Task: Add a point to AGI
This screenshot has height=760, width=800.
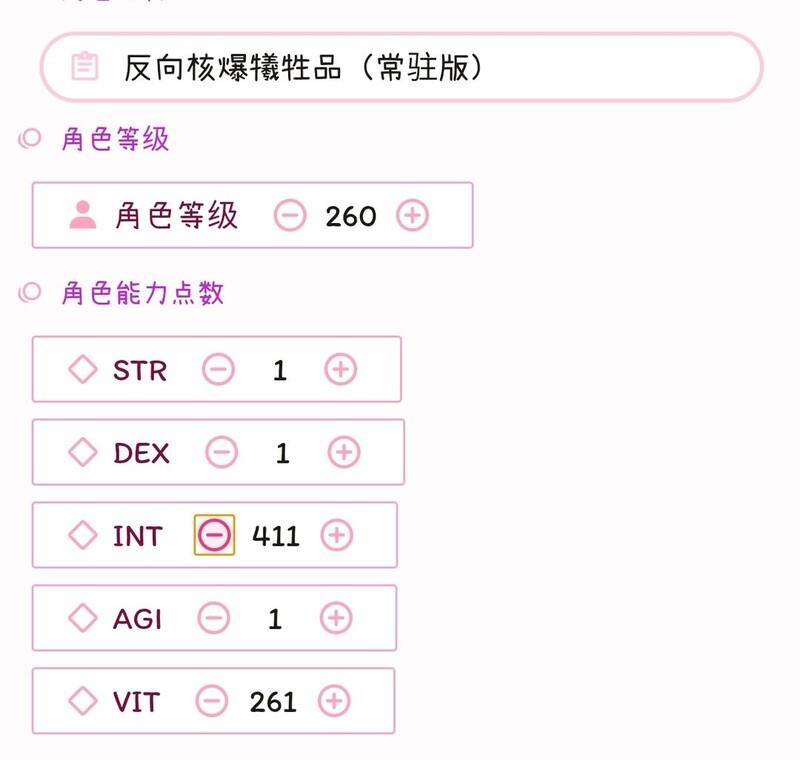Action: [336, 618]
